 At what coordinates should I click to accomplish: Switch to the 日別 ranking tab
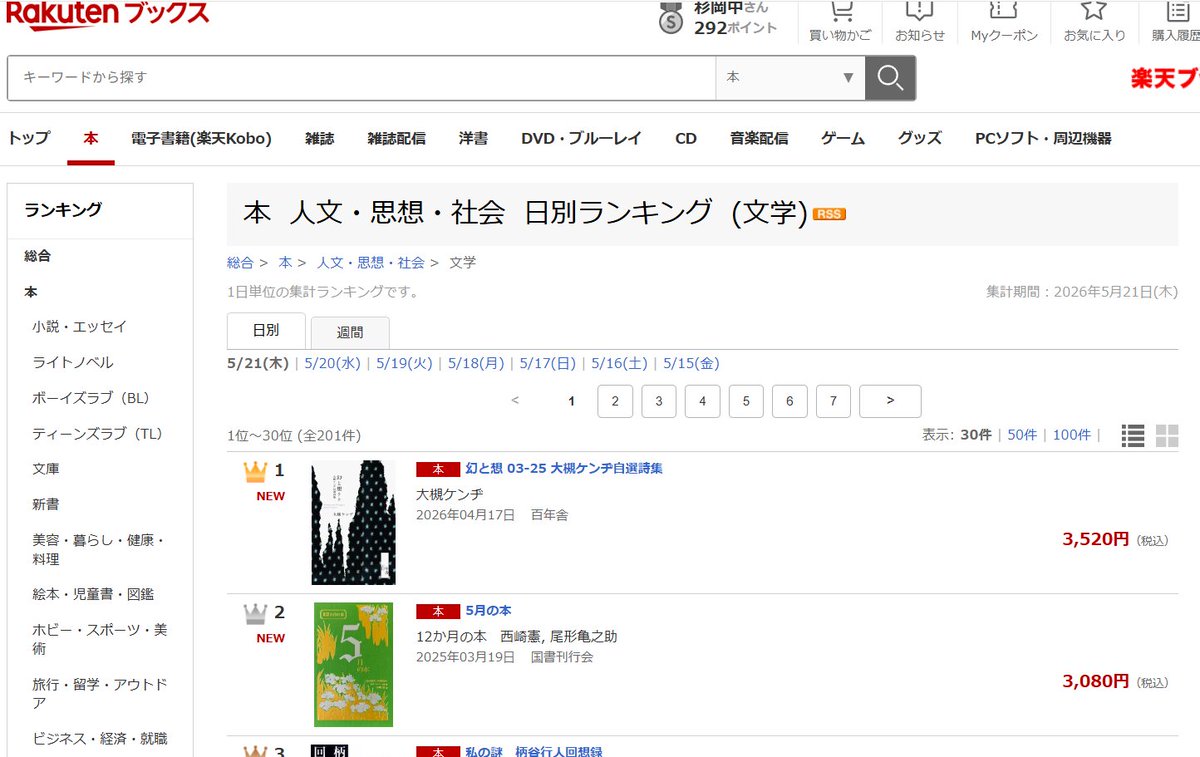(266, 331)
